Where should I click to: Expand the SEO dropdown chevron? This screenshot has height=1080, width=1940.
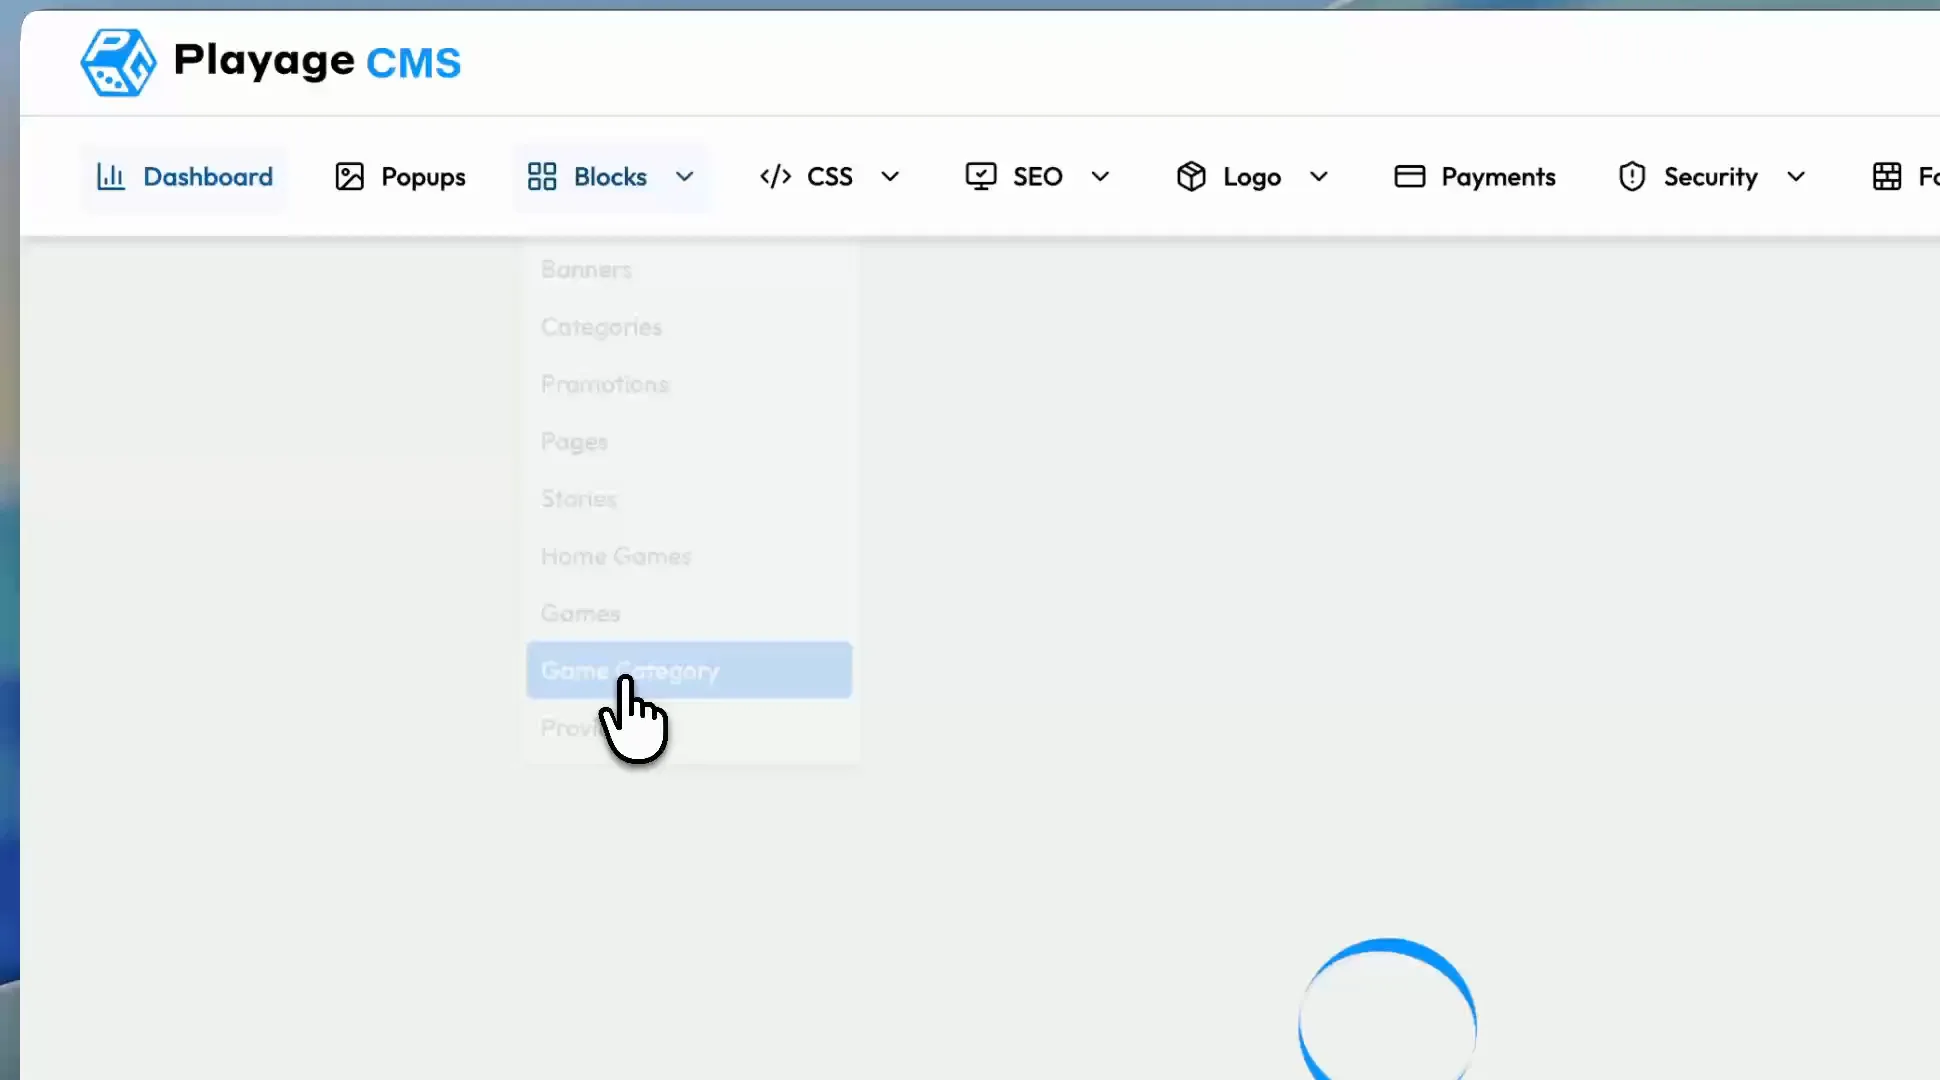pos(1101,177)
